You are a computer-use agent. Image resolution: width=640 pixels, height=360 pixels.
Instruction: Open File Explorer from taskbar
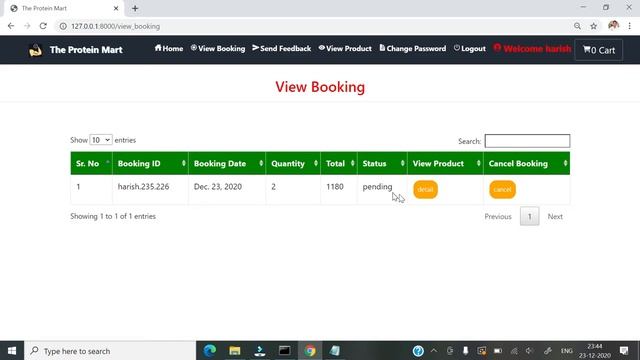(x=235, y=351)
